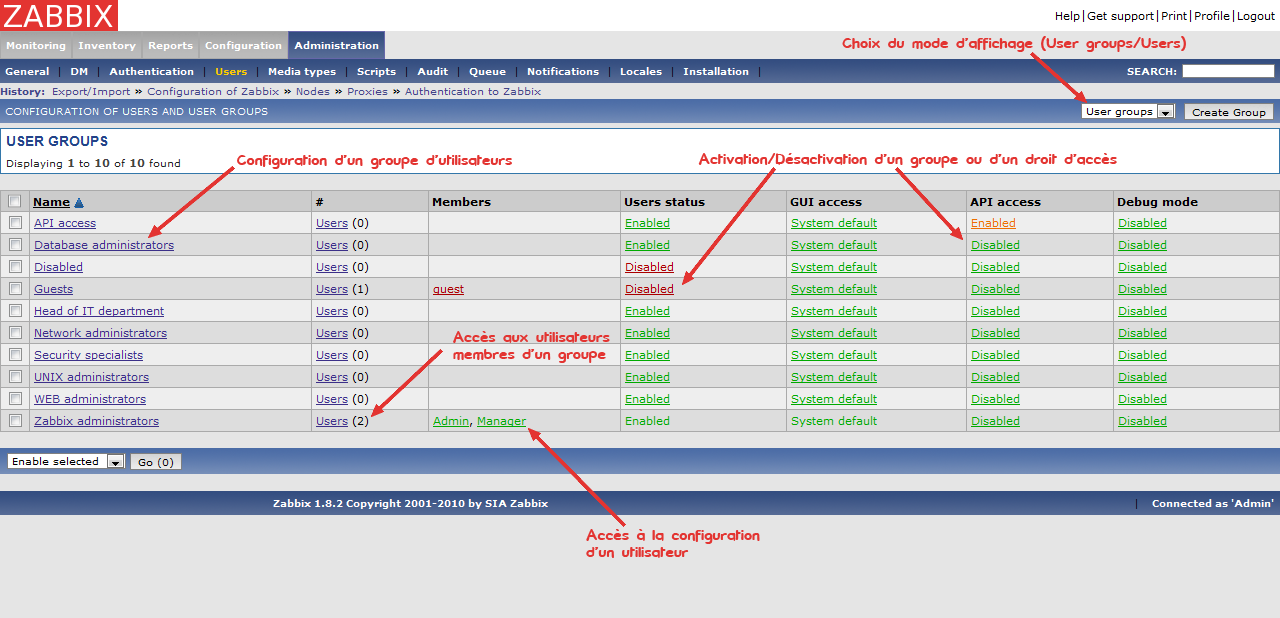Click the Name column sort arrow
Image resolution: width=1280 pixels, height=618 pixels.
[79, 202]
